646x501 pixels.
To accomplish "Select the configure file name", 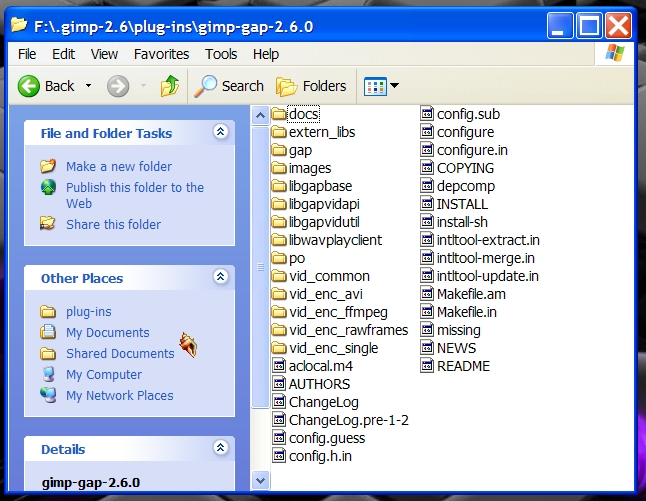I will coord(466,132).
